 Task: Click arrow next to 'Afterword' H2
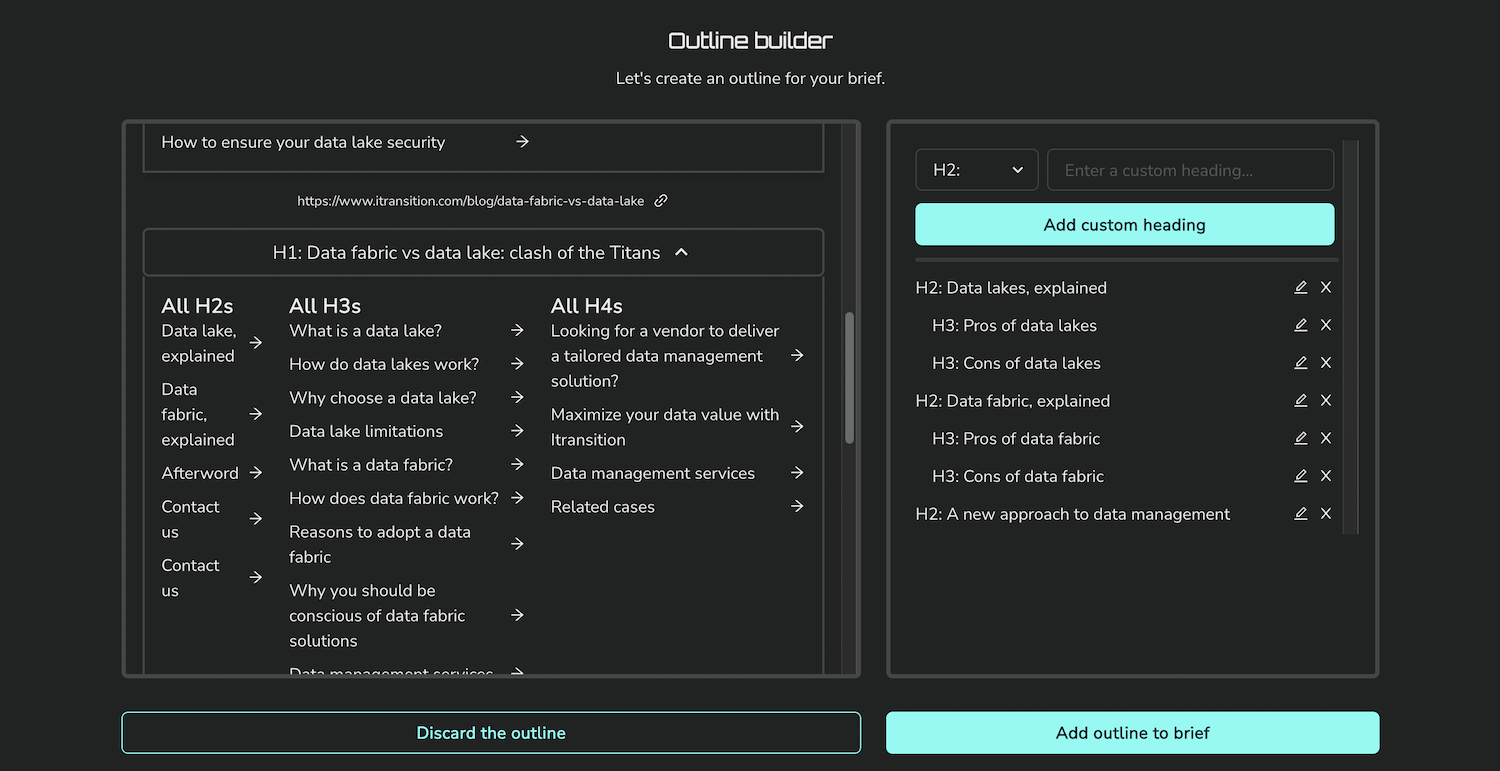pos(256,473)
